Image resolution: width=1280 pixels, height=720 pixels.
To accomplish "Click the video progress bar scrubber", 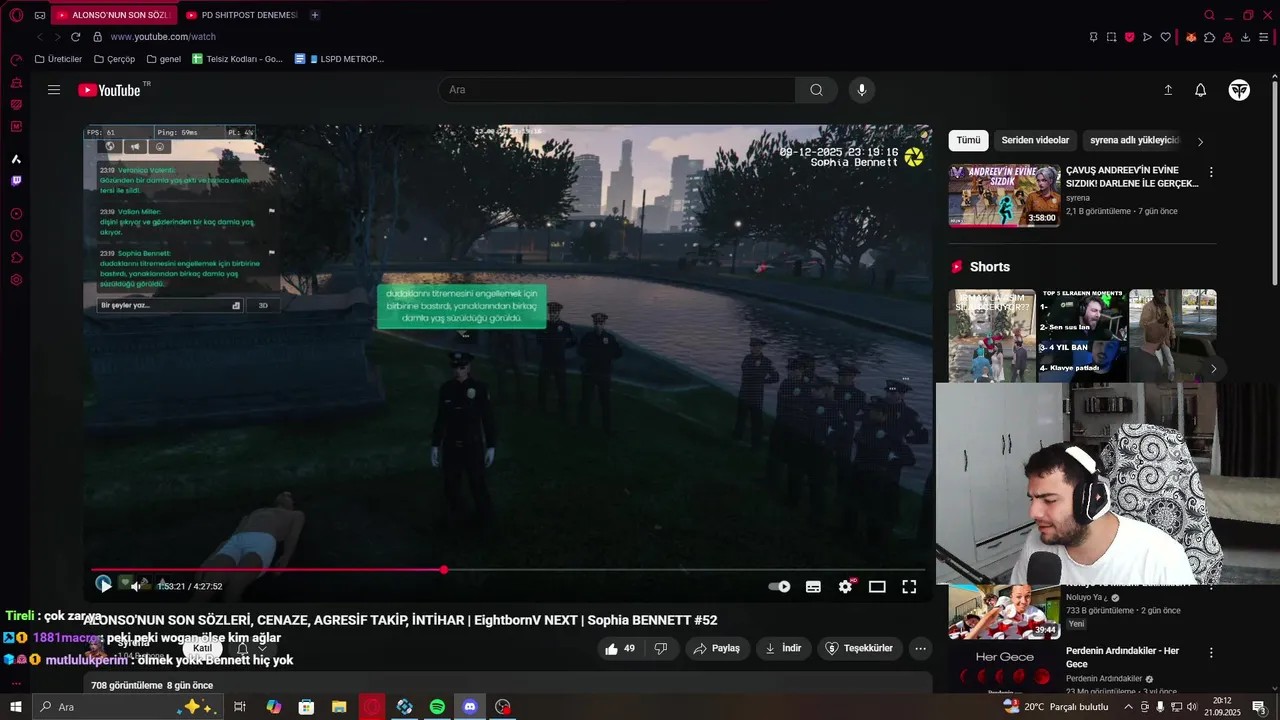I will coord(444,570).
